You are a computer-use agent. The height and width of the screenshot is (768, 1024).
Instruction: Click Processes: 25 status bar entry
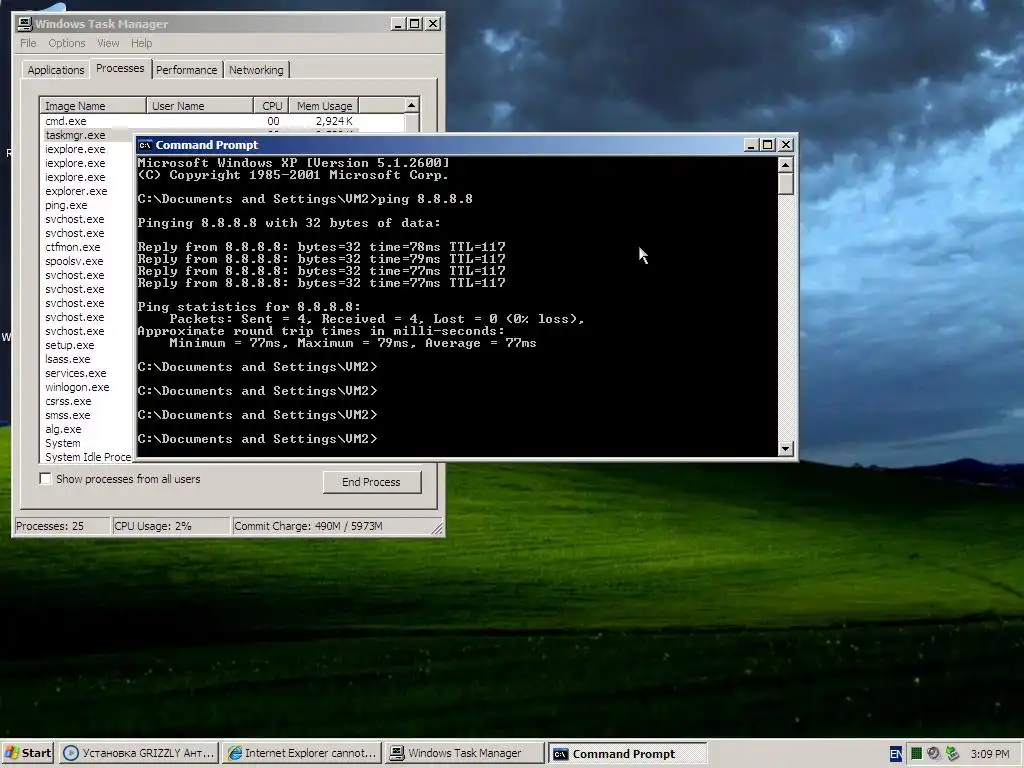[62, 526]
